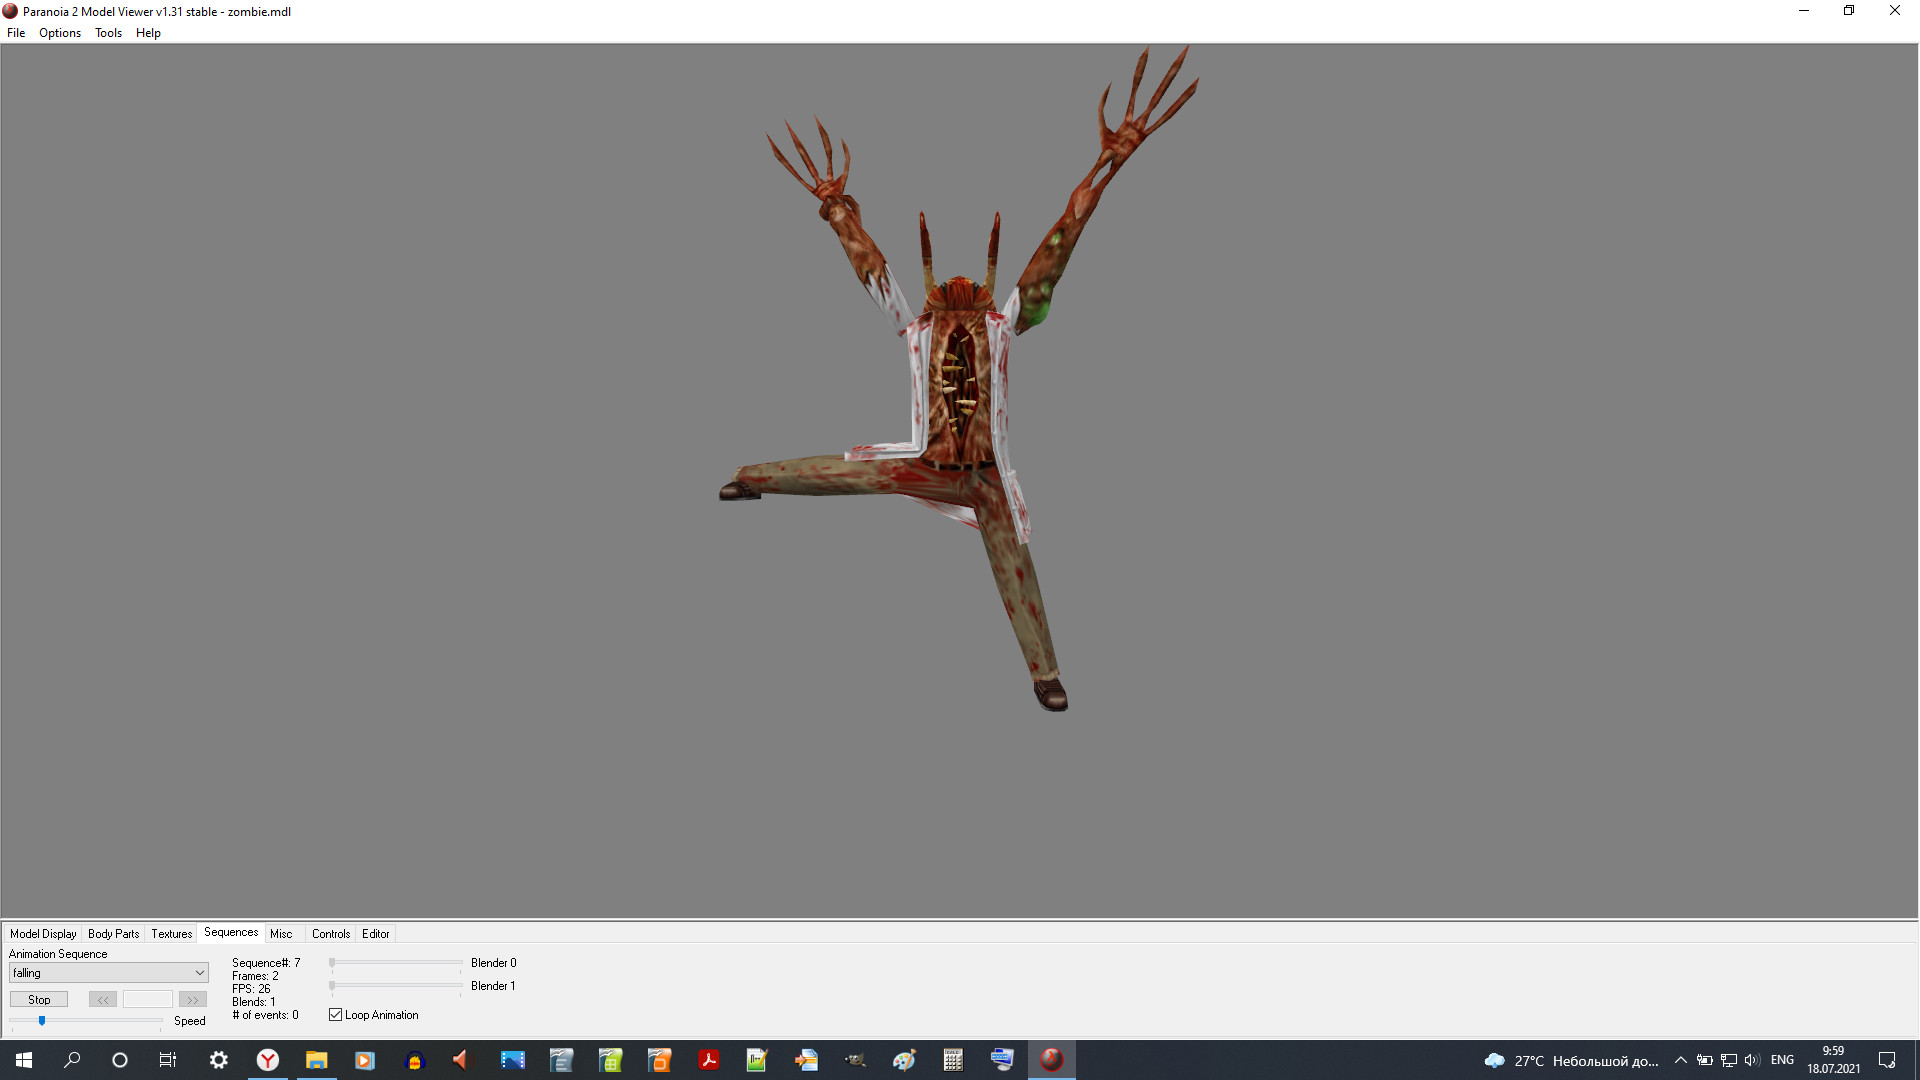Select the Stop button to halt playback
Screen dimensions: 1920x1080
38,999
